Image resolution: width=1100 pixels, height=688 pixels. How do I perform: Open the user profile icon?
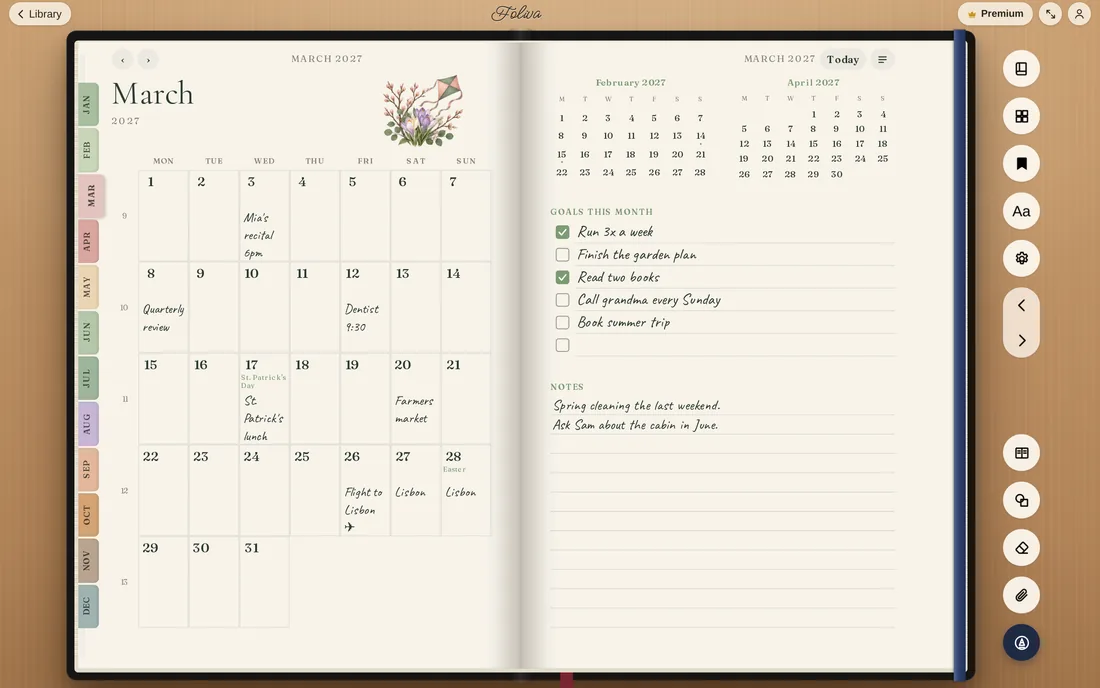point(1079,14)
